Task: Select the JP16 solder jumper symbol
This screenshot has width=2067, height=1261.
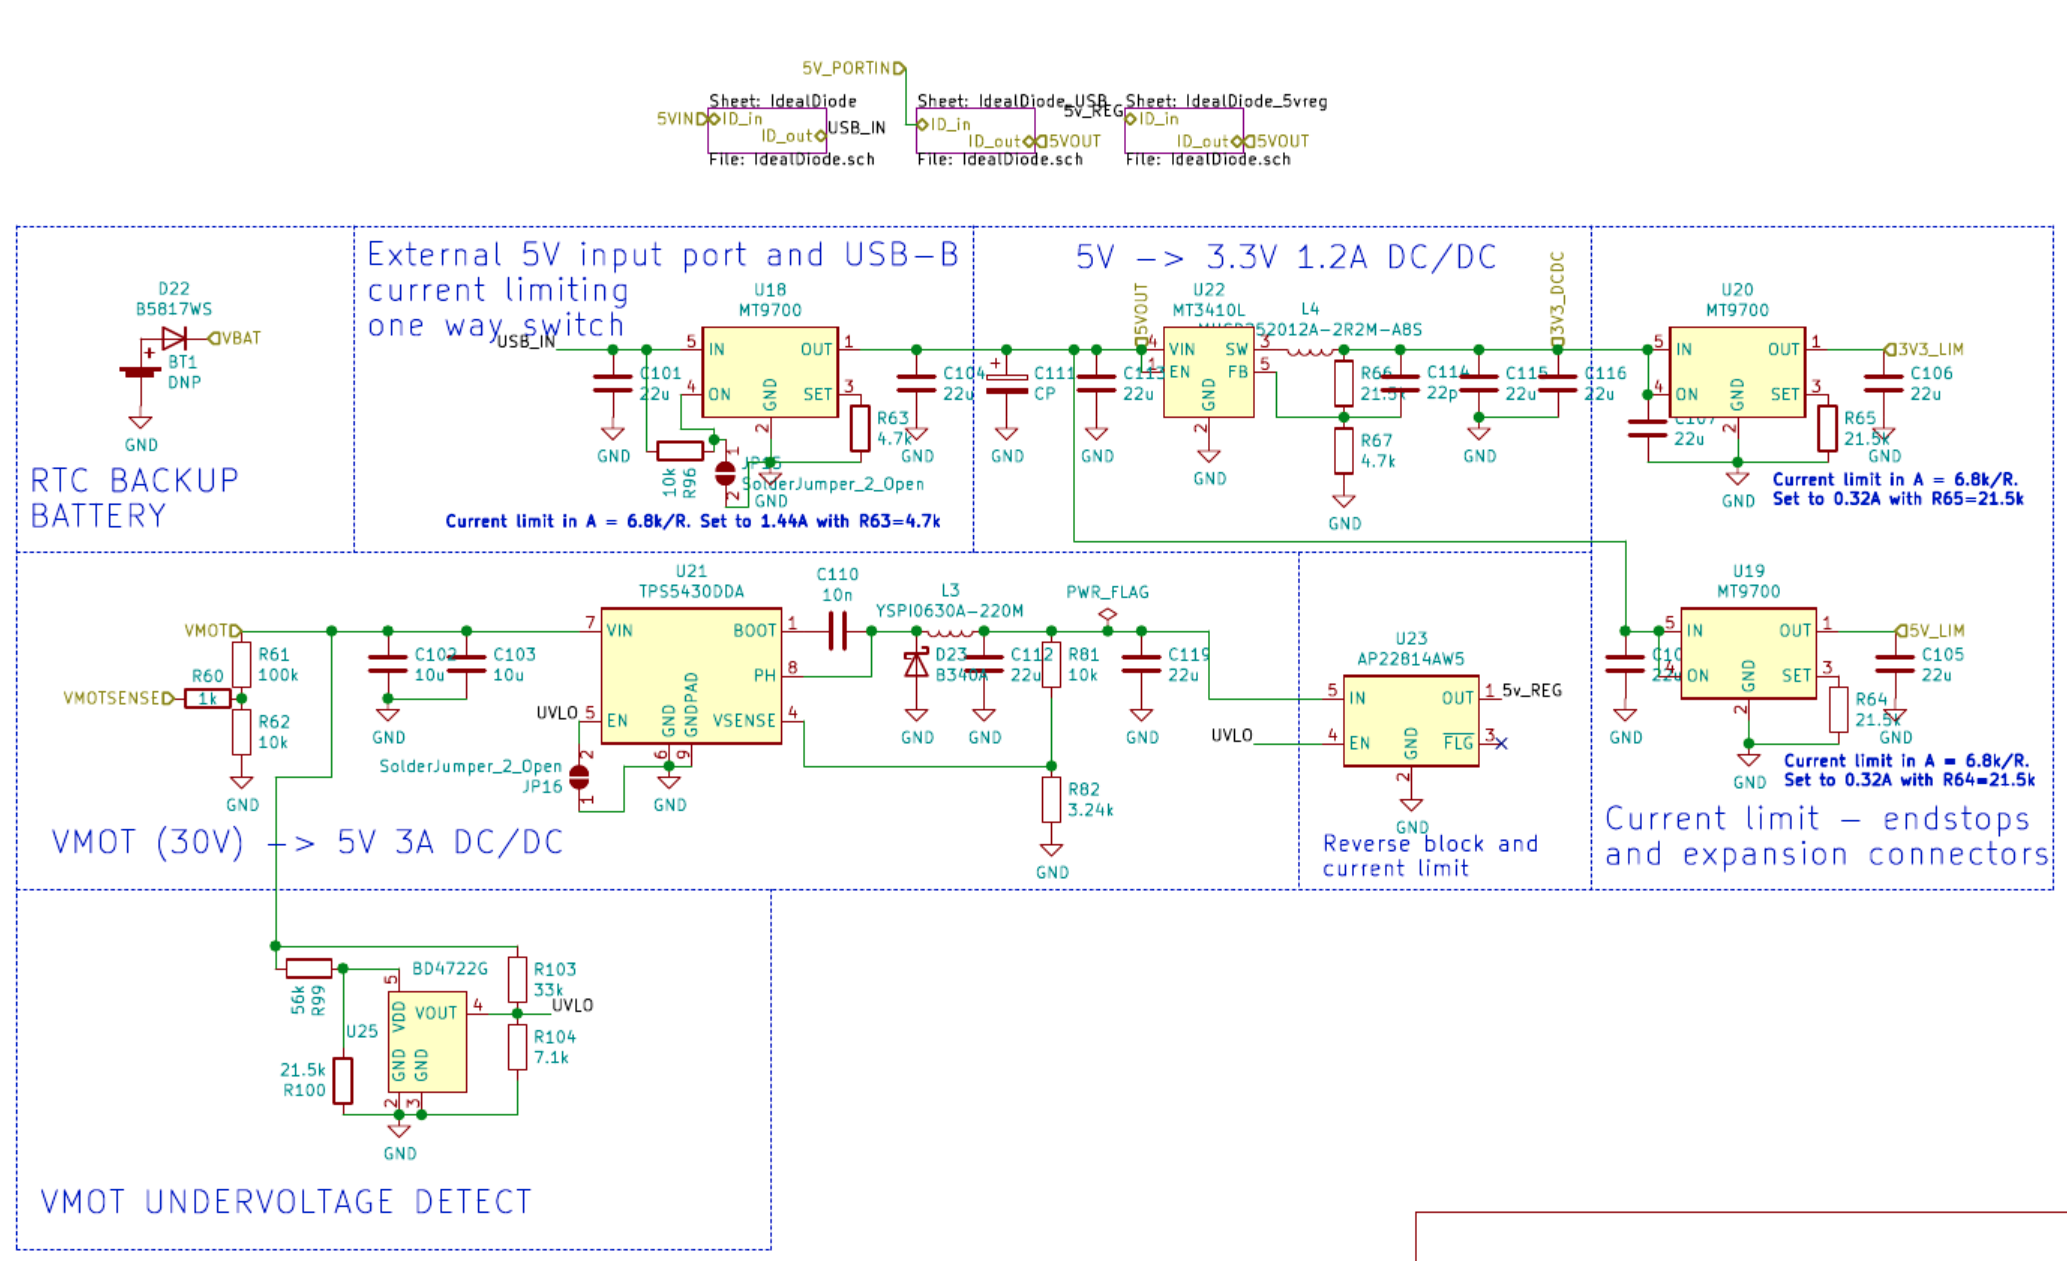Action: (579, 776)
